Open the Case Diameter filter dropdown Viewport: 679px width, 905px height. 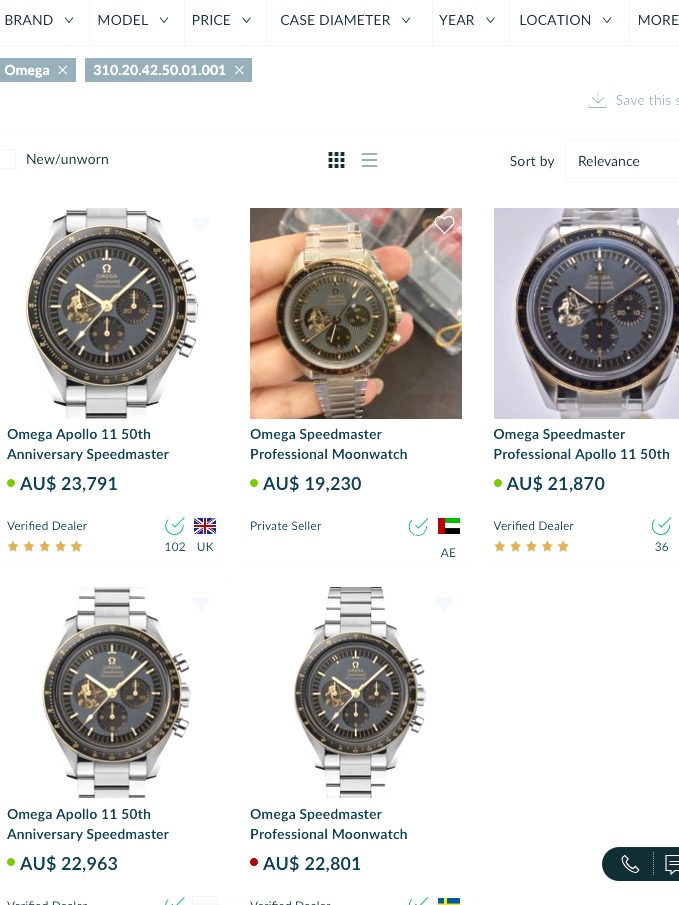pyautogui.click(x=345, y=20)
